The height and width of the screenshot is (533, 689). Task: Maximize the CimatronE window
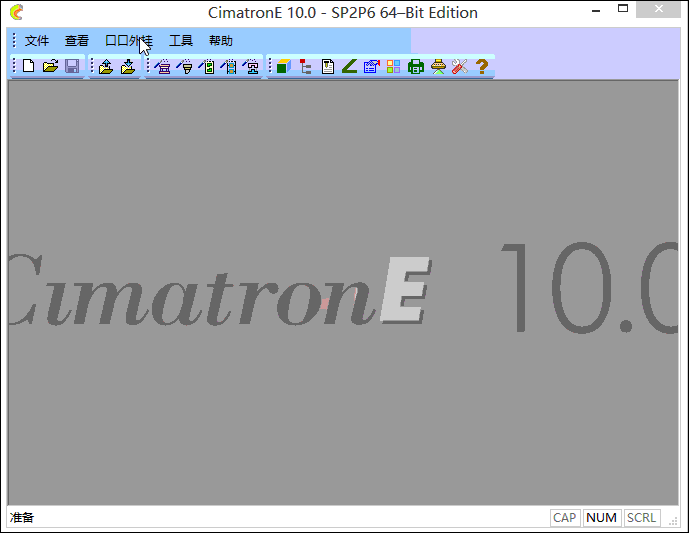[623, 9]
